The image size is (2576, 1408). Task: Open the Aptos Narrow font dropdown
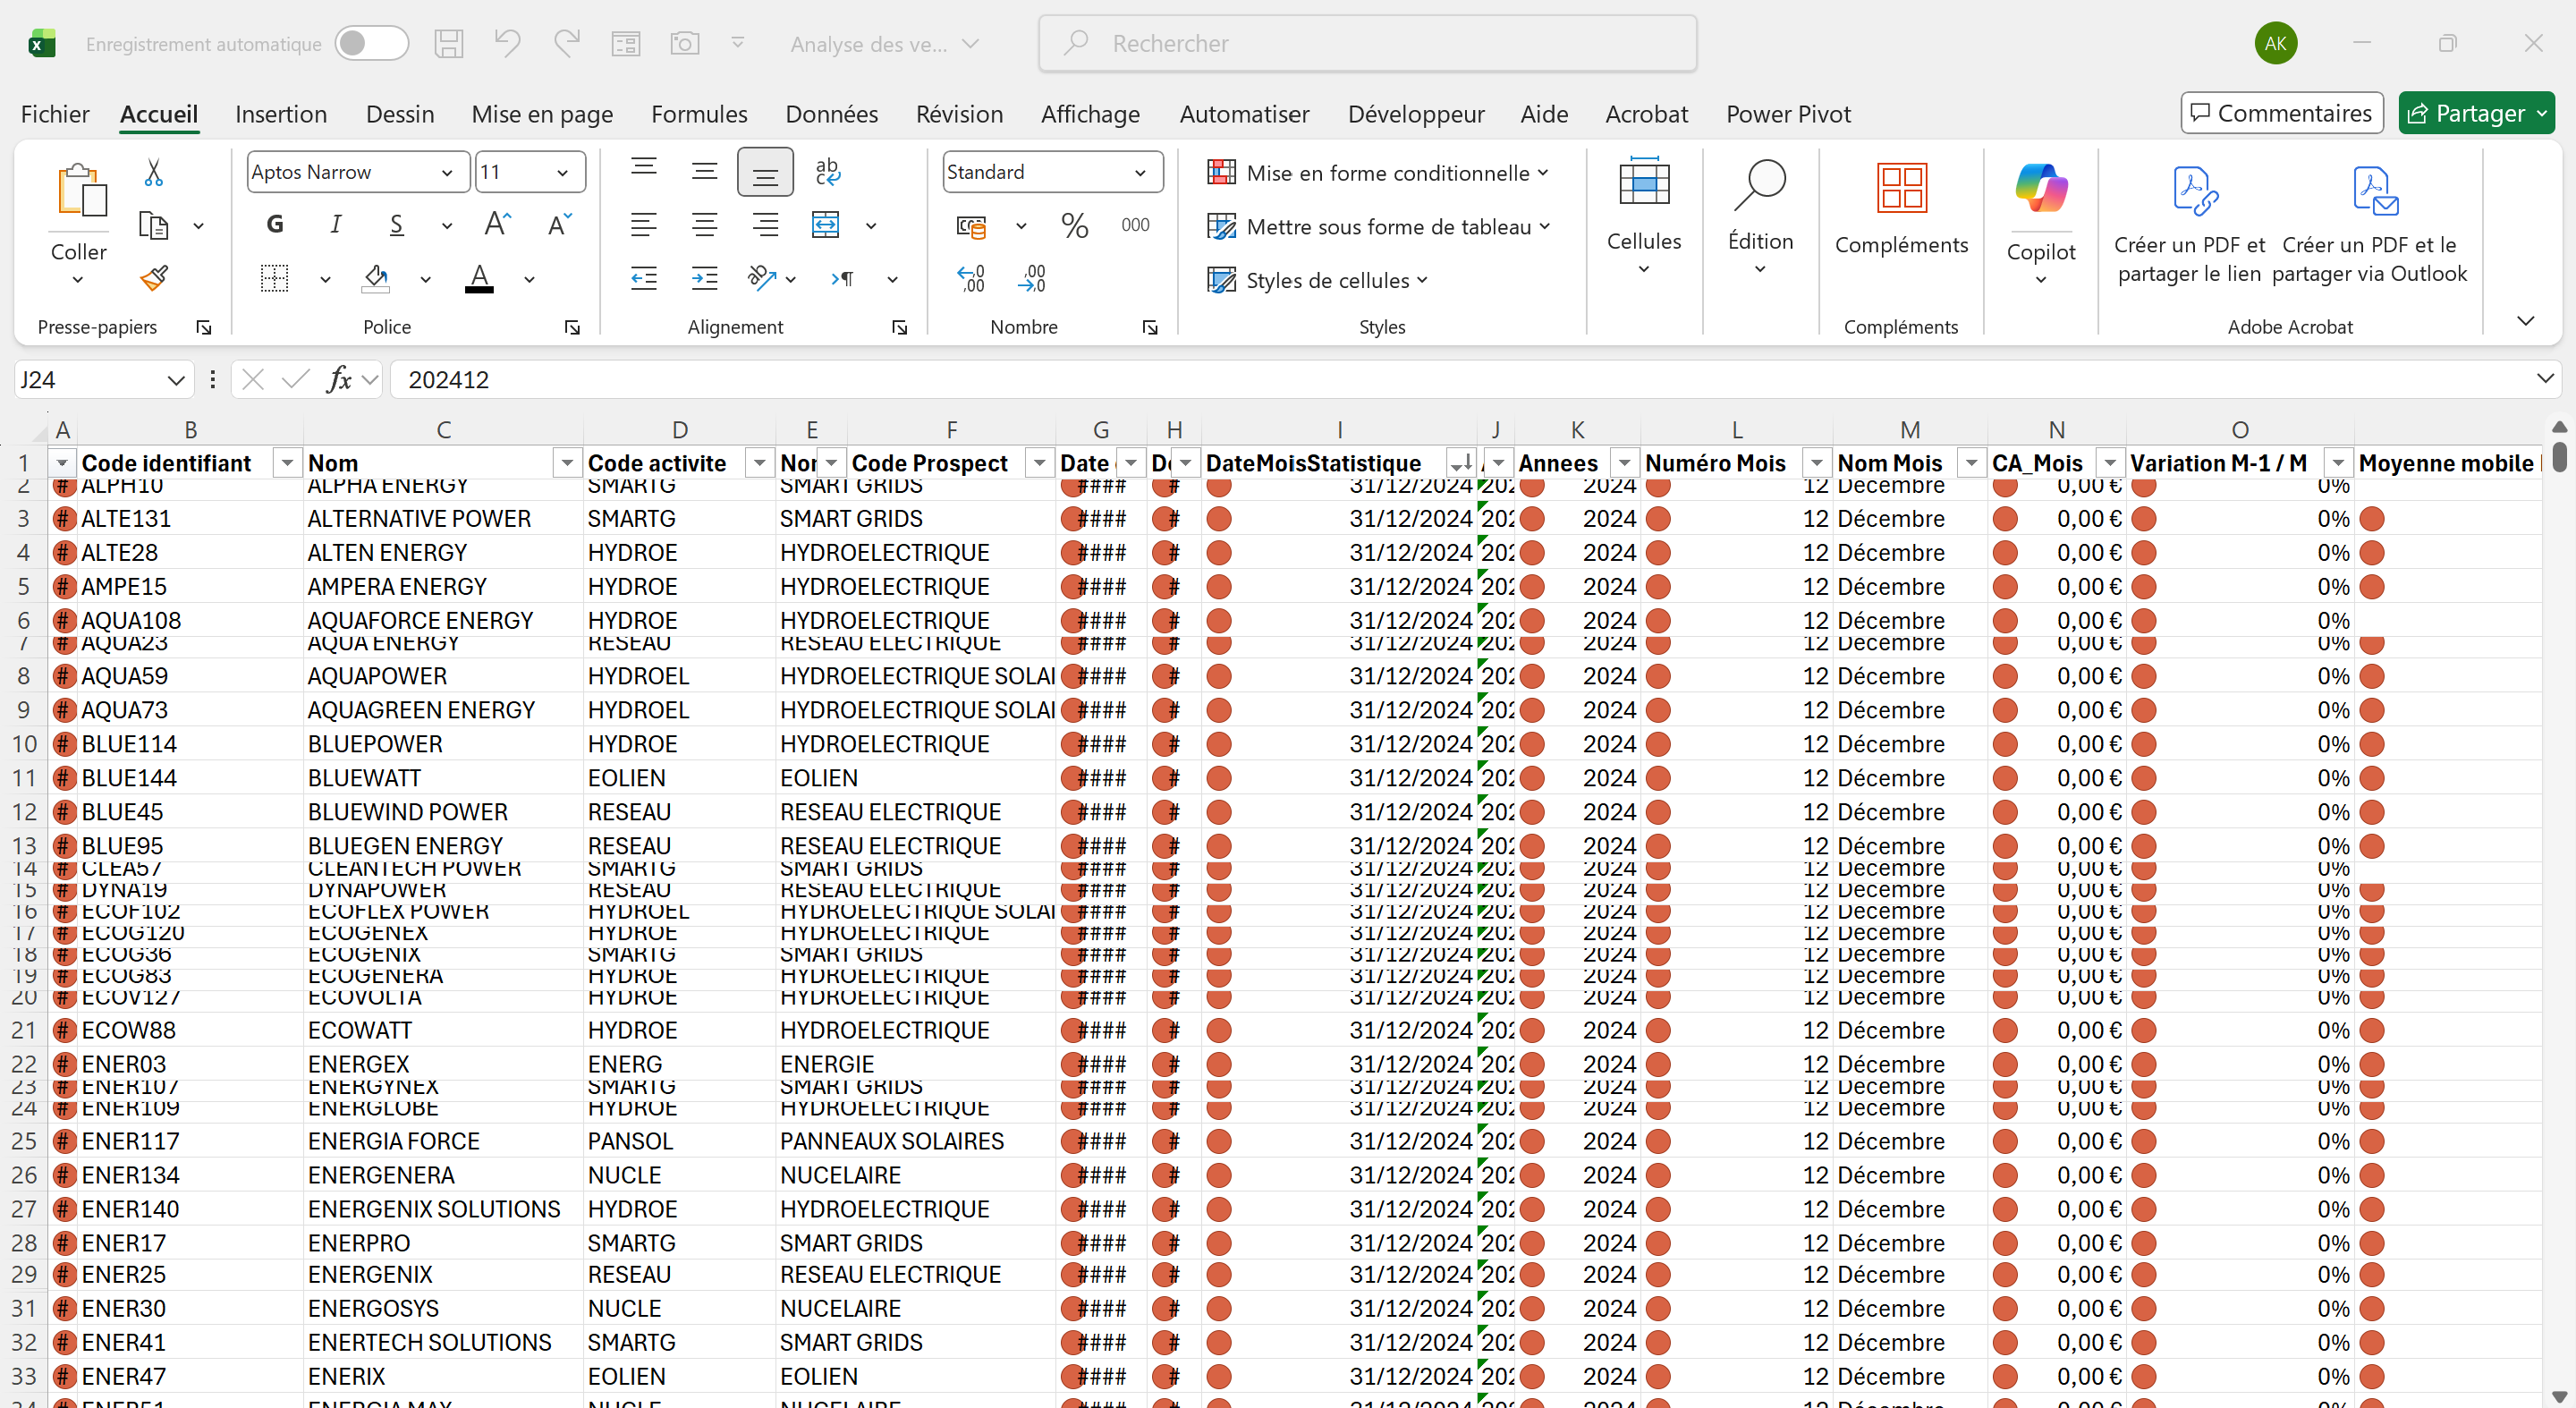[x=447, y=173]
